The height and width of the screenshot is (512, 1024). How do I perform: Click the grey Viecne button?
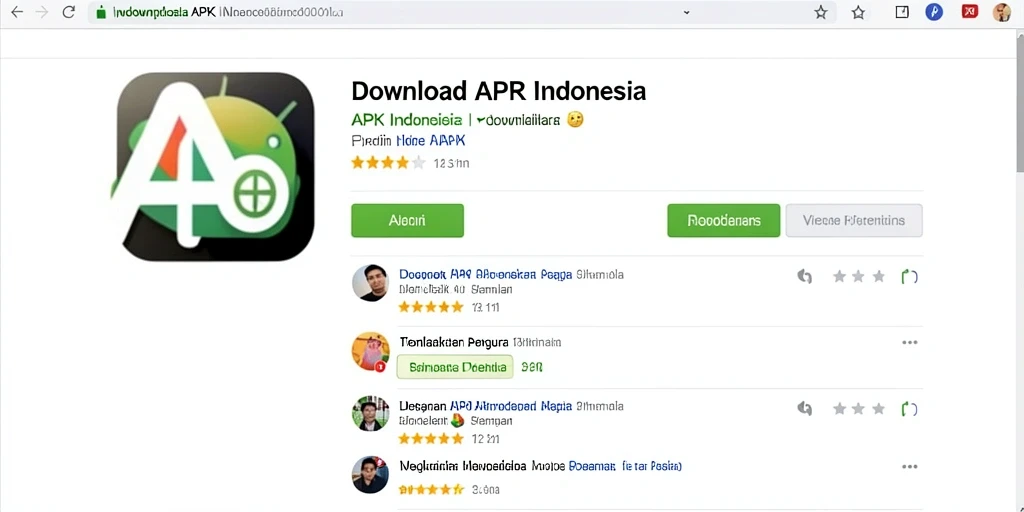coord(854,221)
